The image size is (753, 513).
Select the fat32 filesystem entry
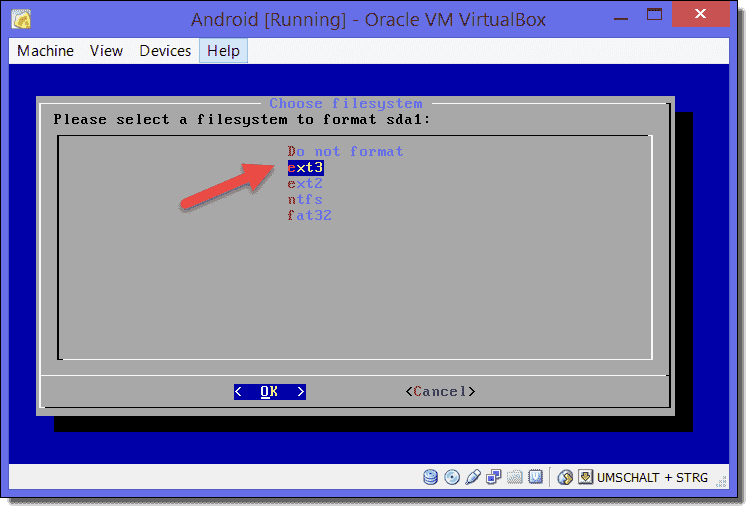tap(309, 215)
